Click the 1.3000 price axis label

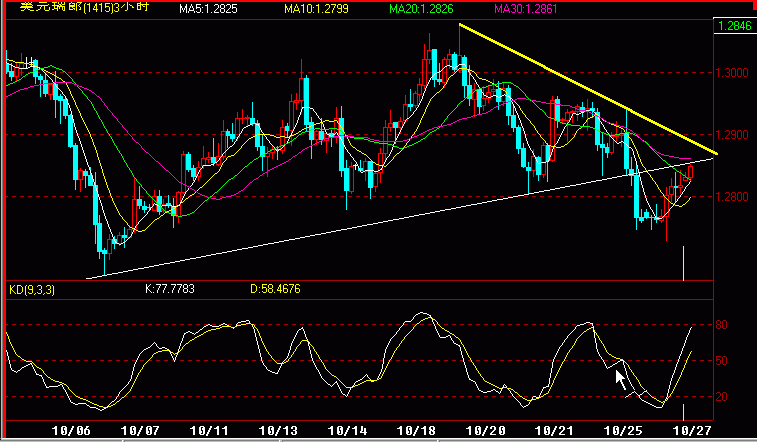point(732,73)
